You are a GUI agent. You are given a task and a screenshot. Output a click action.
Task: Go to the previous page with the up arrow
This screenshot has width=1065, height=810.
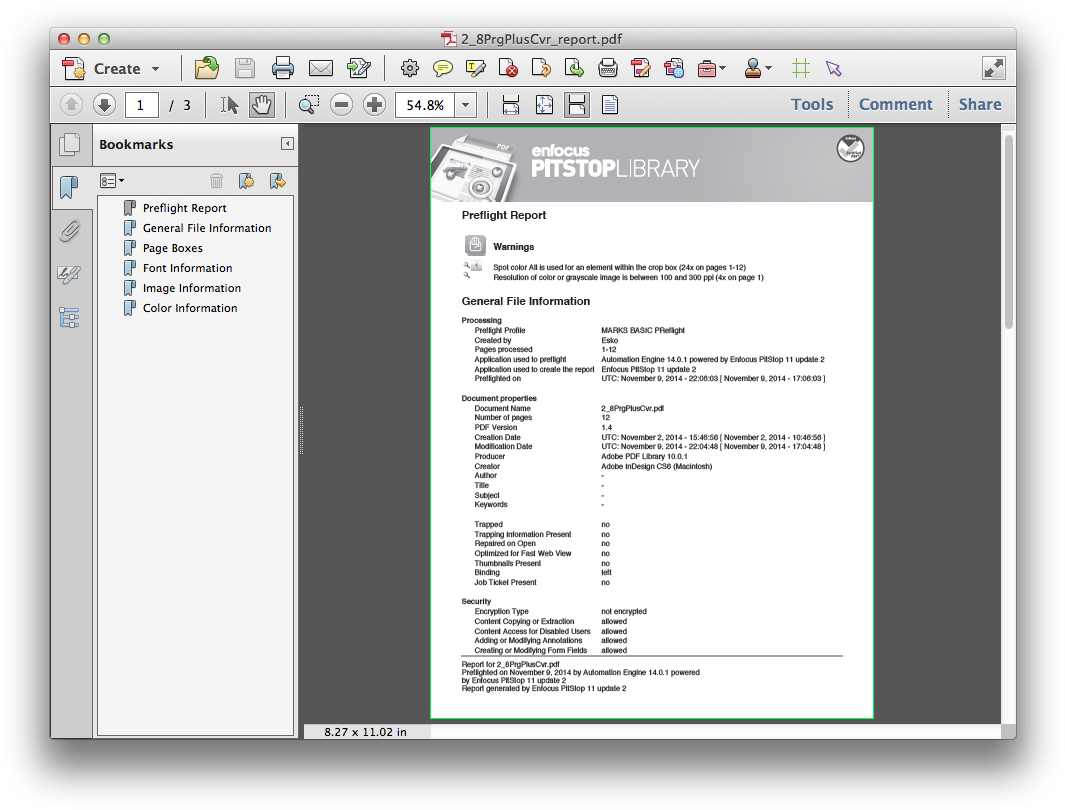[x=71, y=105]
